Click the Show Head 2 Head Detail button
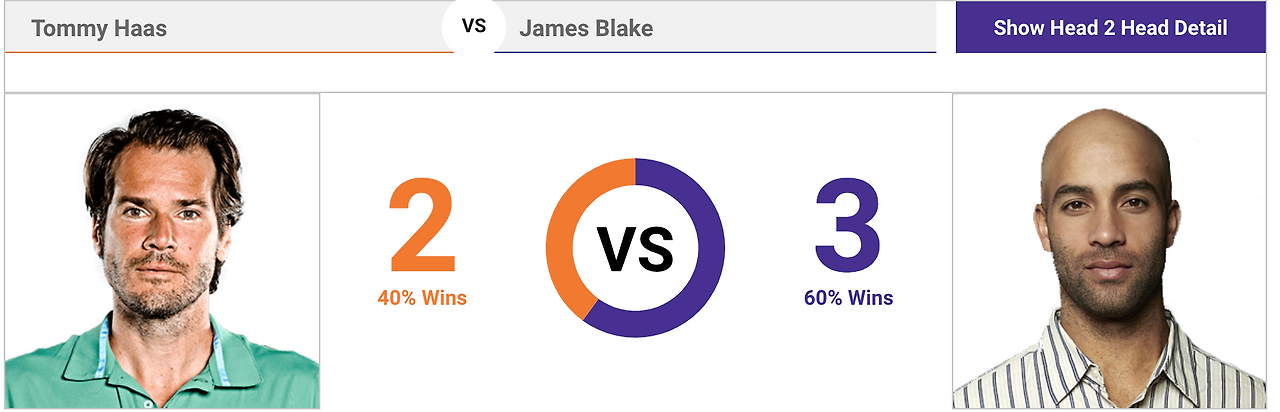Screen dimensions: 1280x412 1110,28
